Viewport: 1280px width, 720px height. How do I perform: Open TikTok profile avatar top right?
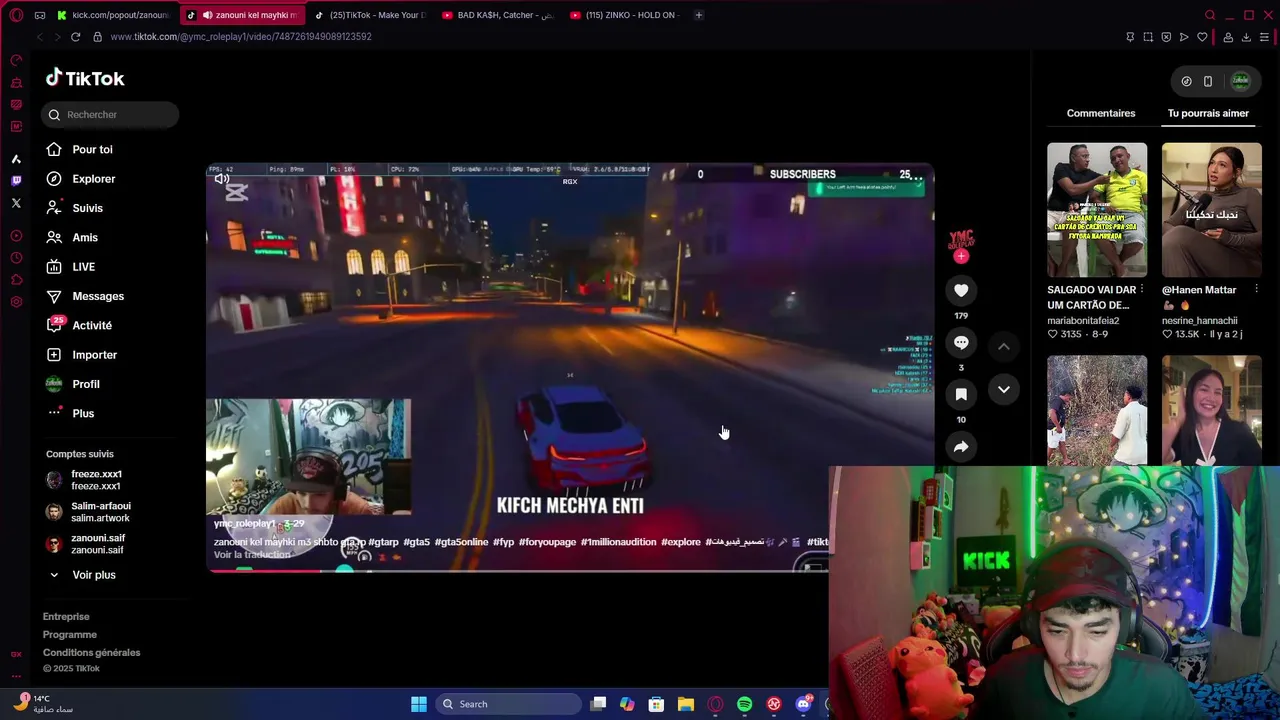[x=1241, y=81]
